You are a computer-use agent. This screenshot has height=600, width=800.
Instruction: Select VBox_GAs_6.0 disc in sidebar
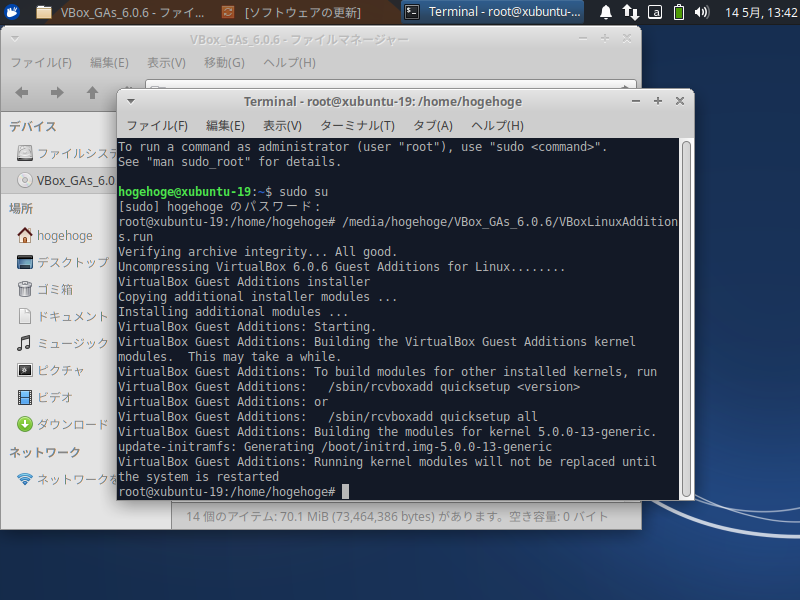click(x=60, y=180)
